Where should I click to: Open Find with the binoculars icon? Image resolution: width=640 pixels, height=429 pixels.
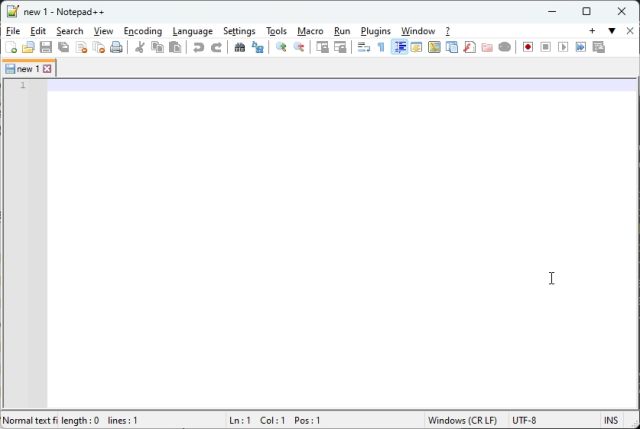240,47
